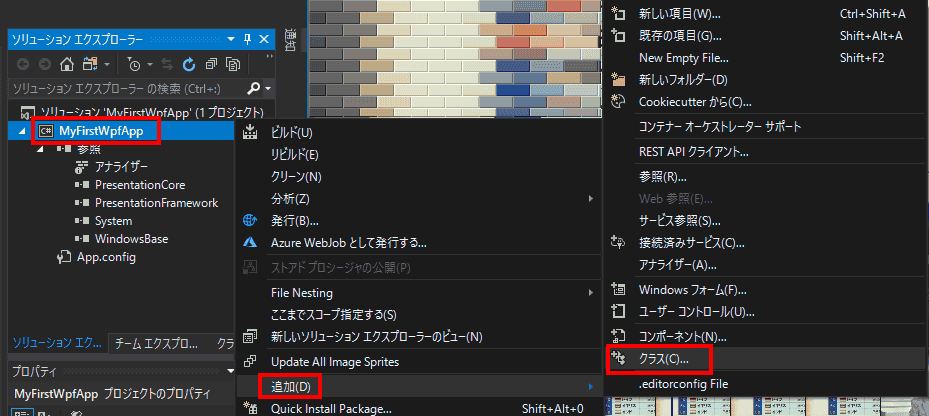Click the Build (ビルド) download icon

tap(251, 132)
